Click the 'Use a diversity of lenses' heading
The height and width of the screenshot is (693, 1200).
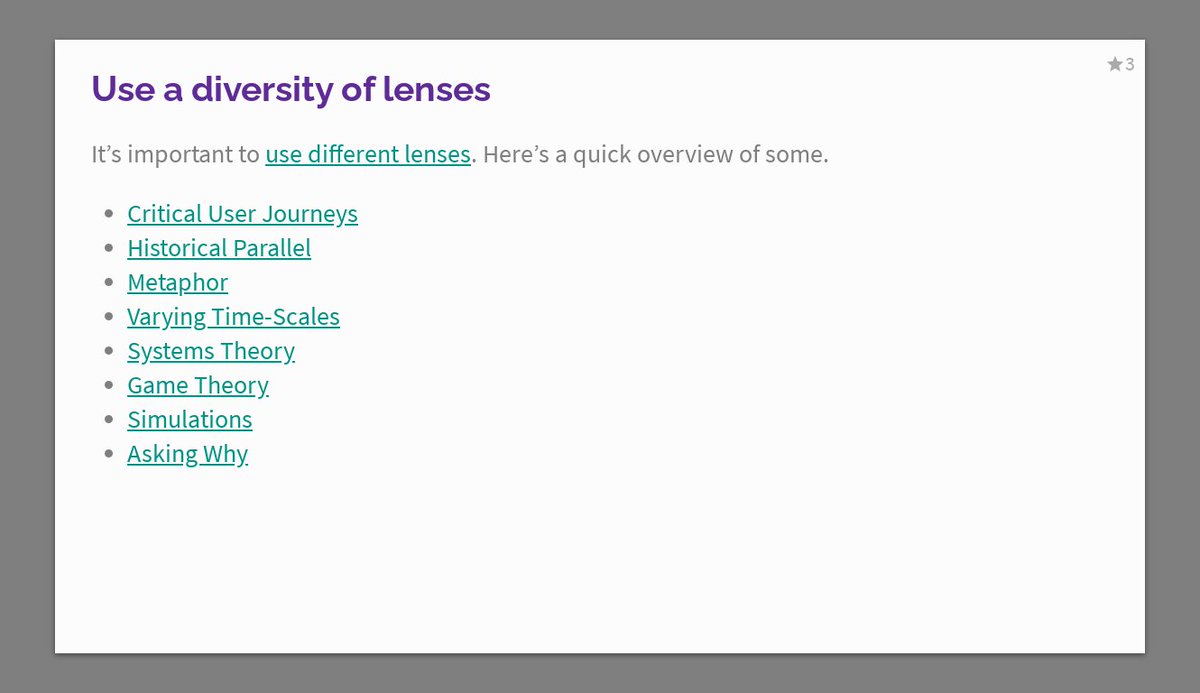pyautogui.click(x=291, y=90)
